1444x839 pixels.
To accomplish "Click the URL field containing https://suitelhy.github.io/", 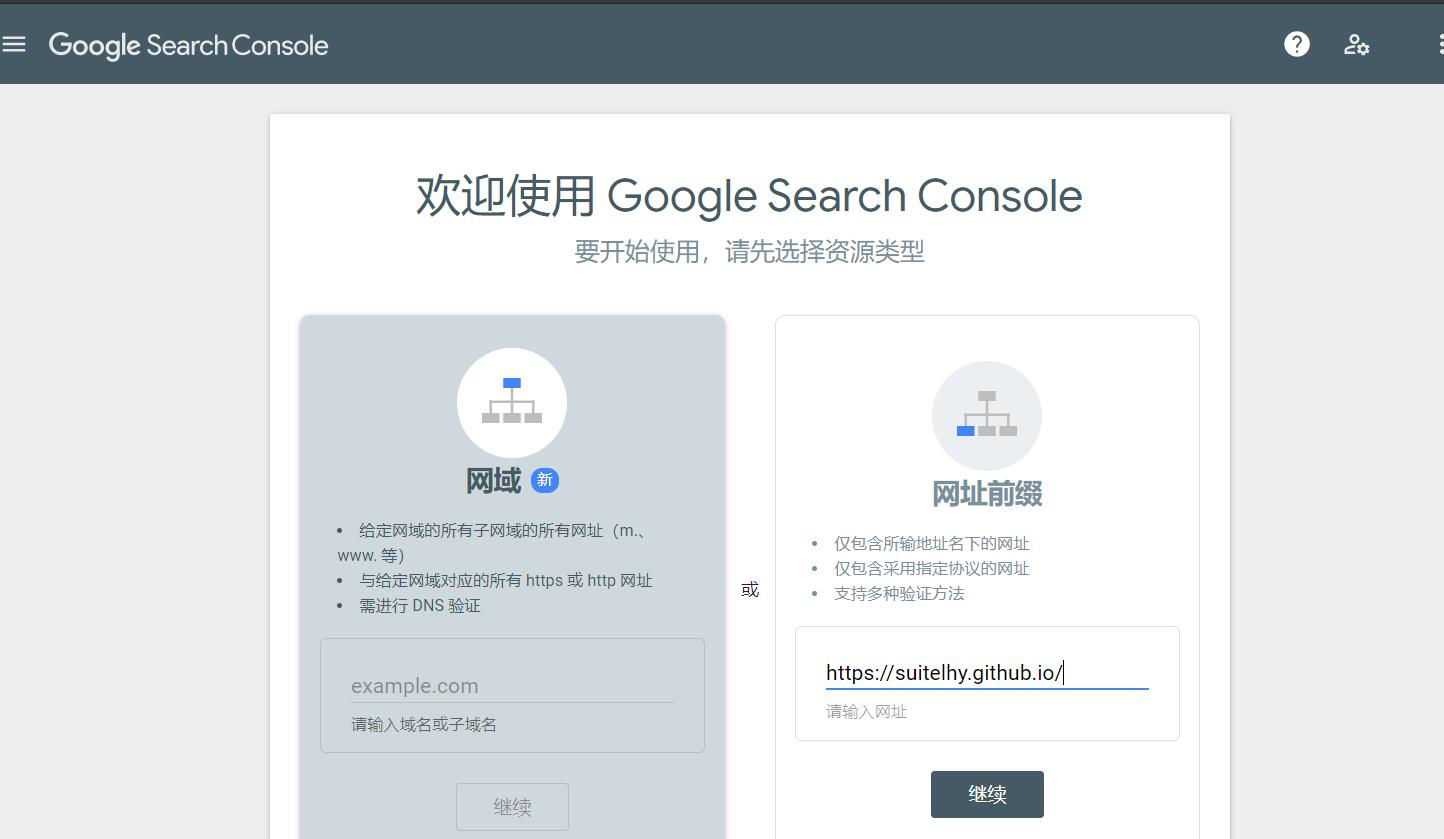I will pos(987,673).
